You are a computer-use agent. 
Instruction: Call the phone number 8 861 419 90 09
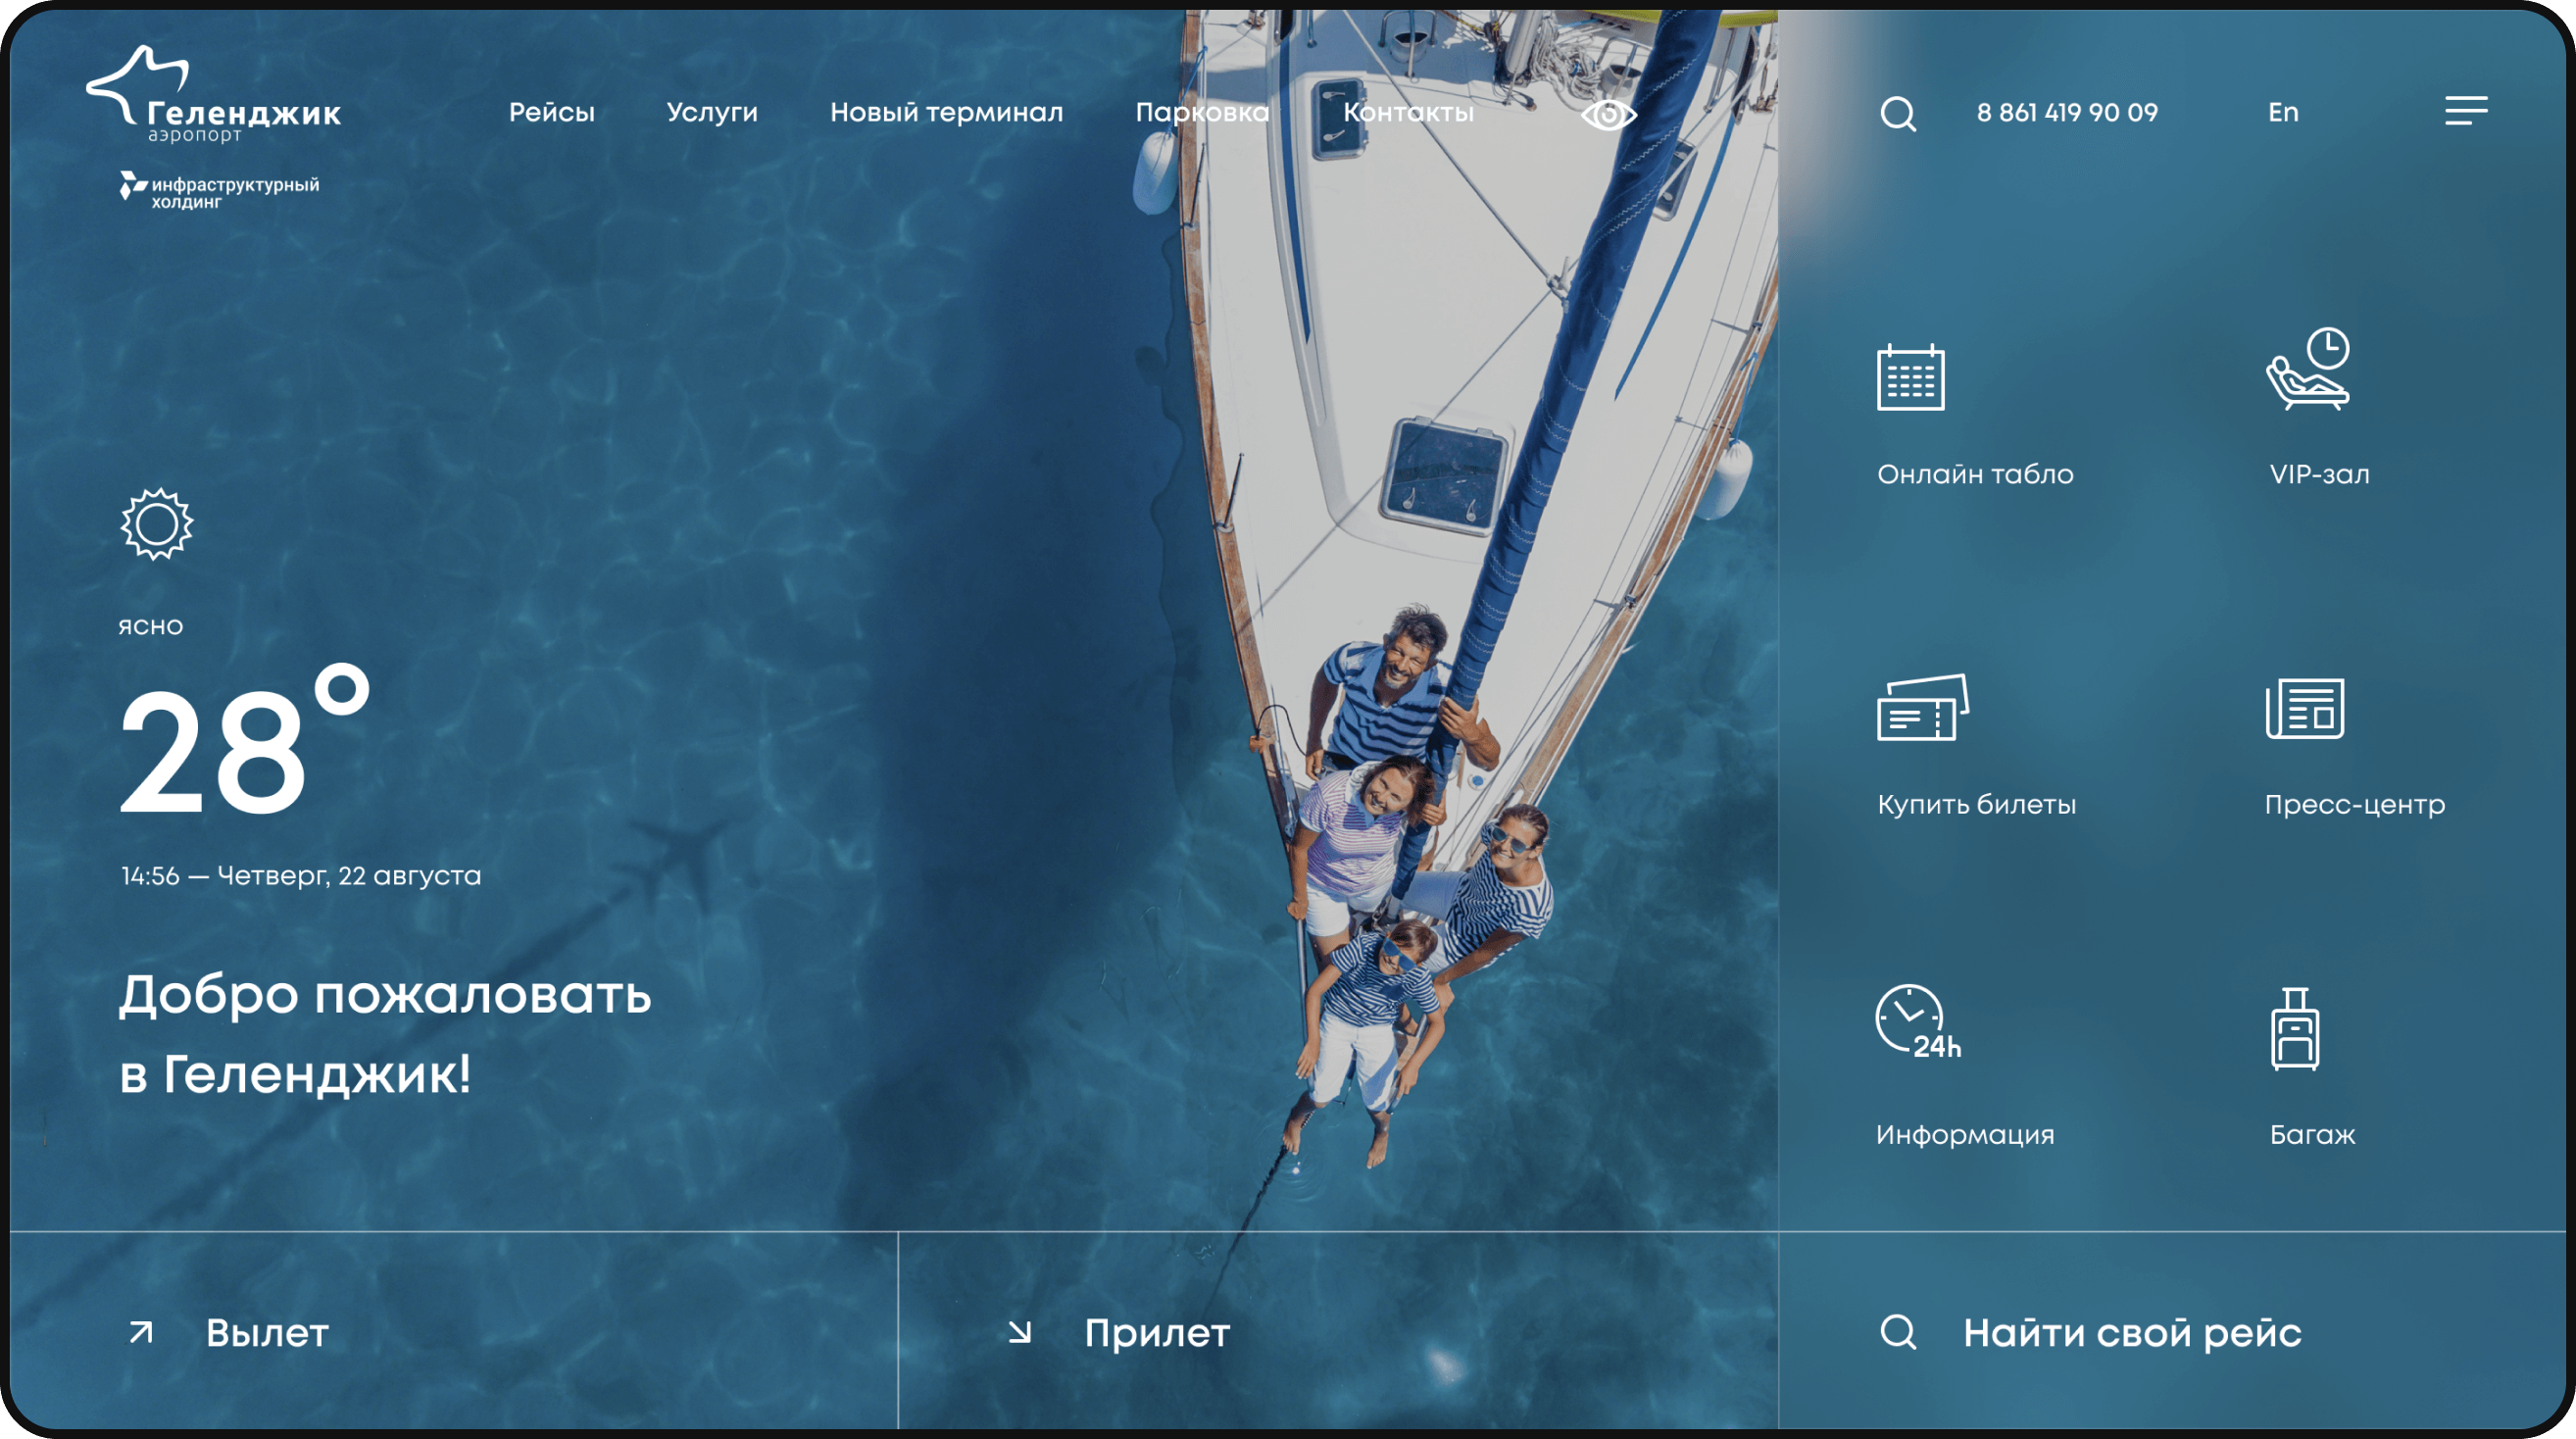[2066, 112]
